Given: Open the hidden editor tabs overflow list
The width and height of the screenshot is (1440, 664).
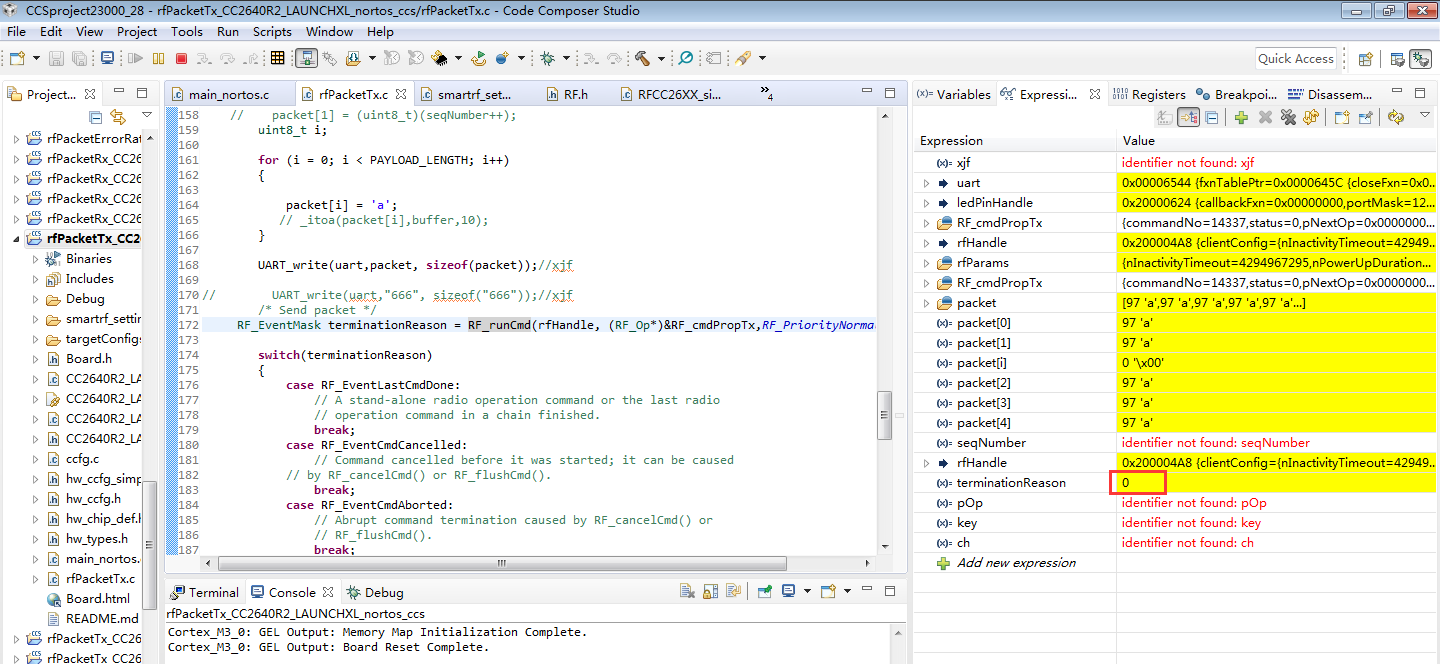Looking at the screenshot, I should 767,95.
